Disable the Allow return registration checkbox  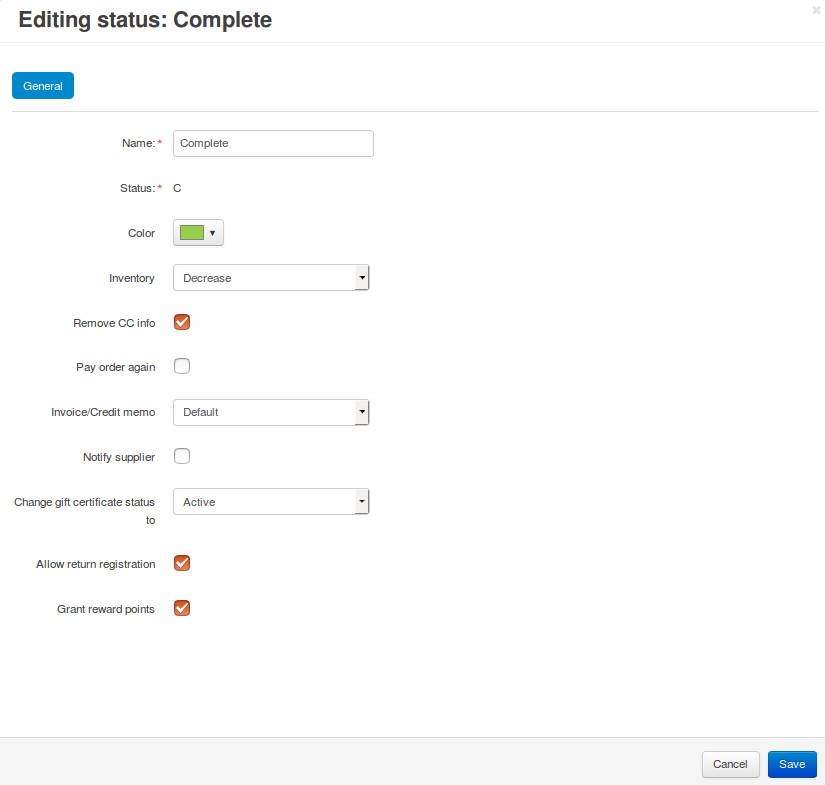182,563
